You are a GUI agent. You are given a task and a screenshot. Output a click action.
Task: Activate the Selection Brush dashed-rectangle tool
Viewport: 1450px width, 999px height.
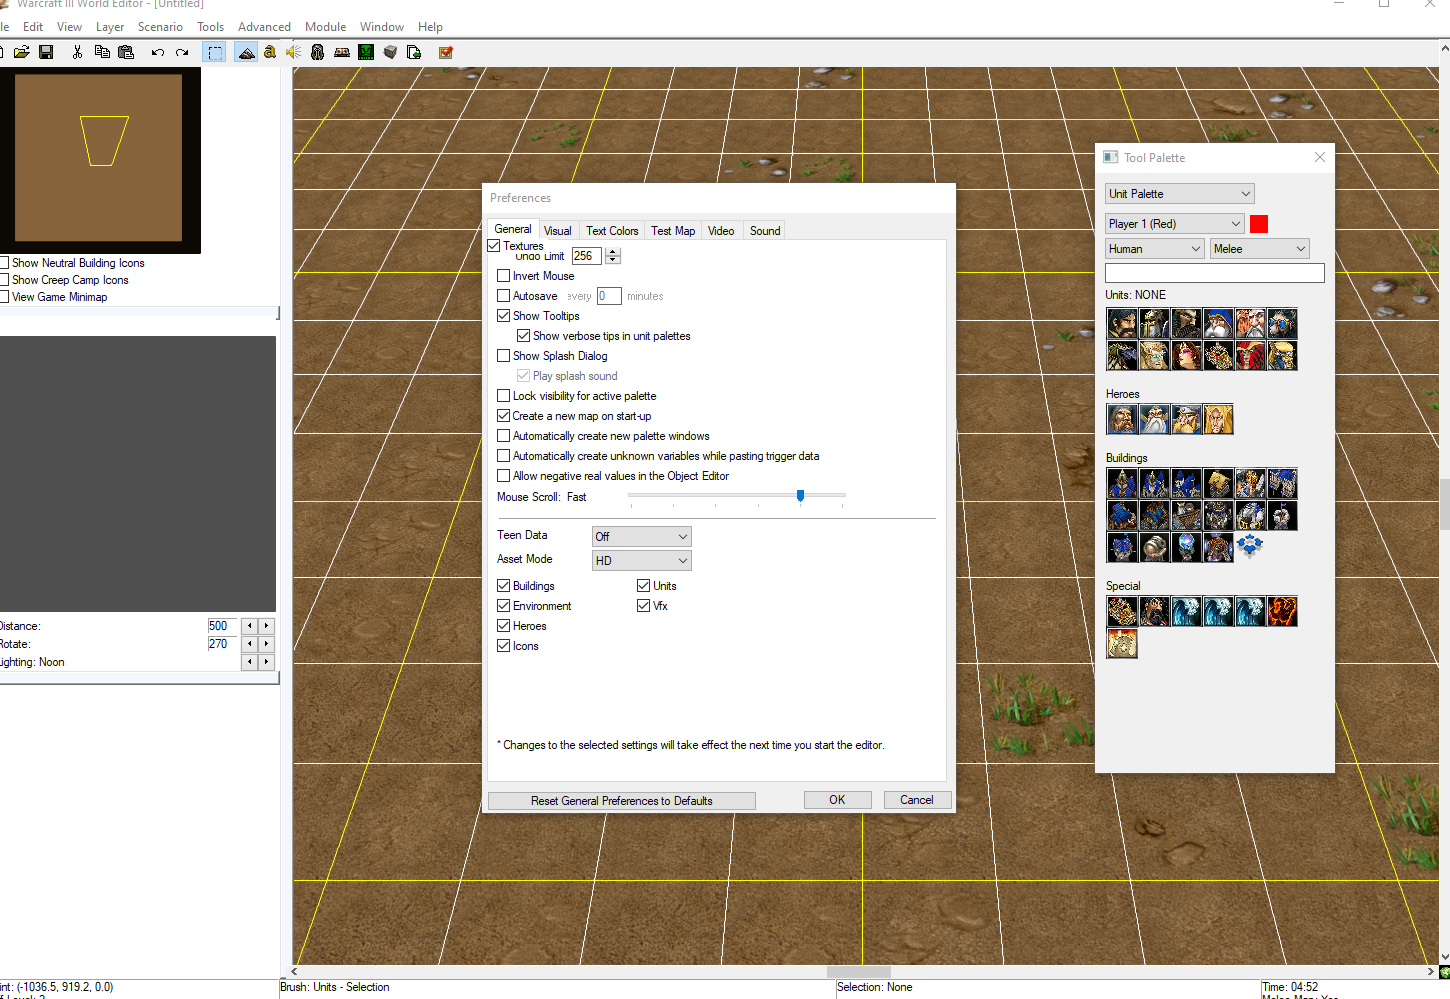point(215,52)
